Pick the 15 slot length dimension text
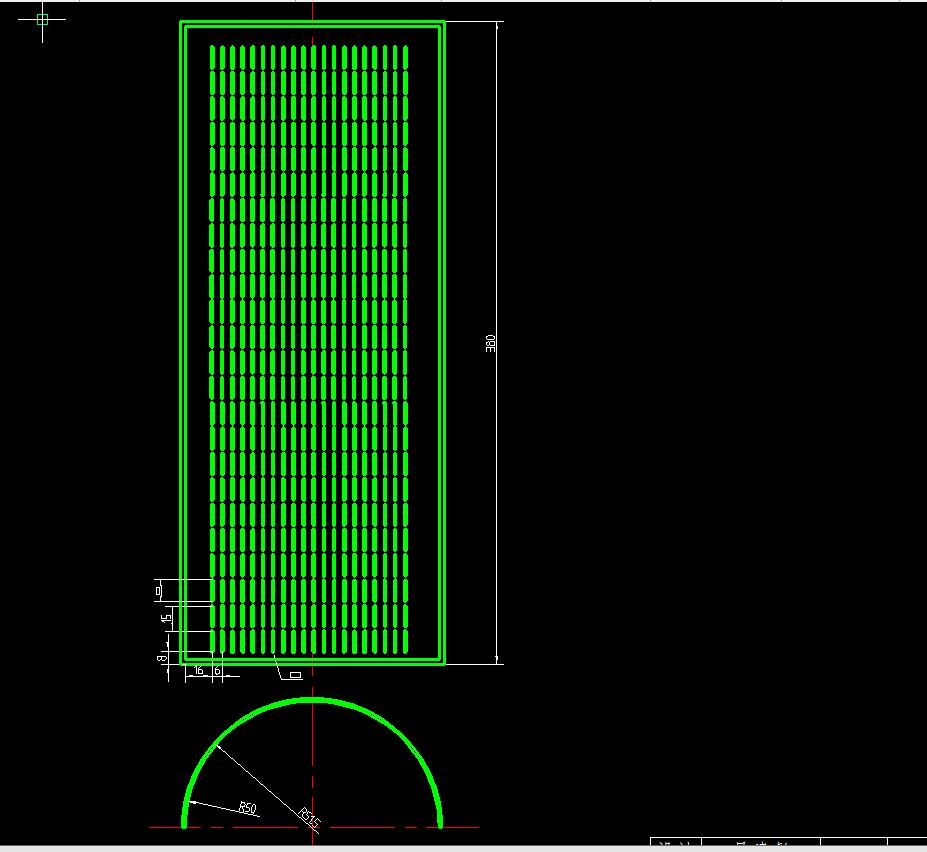This screenshot has height=852, width=927. tap(167, 618)
